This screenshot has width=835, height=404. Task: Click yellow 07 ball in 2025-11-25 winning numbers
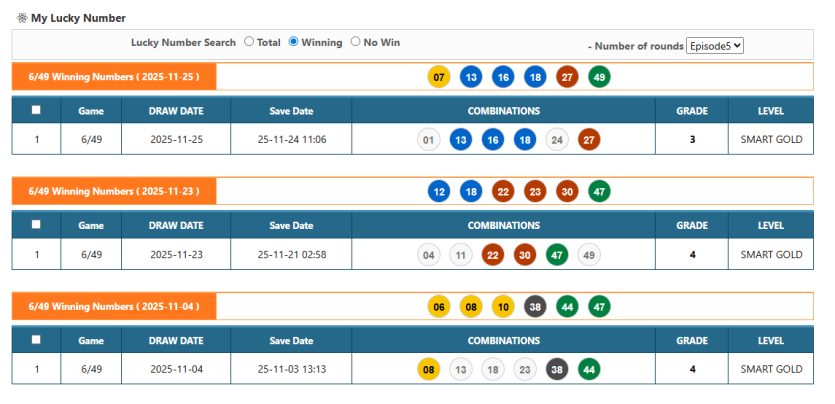click(438, 77)
